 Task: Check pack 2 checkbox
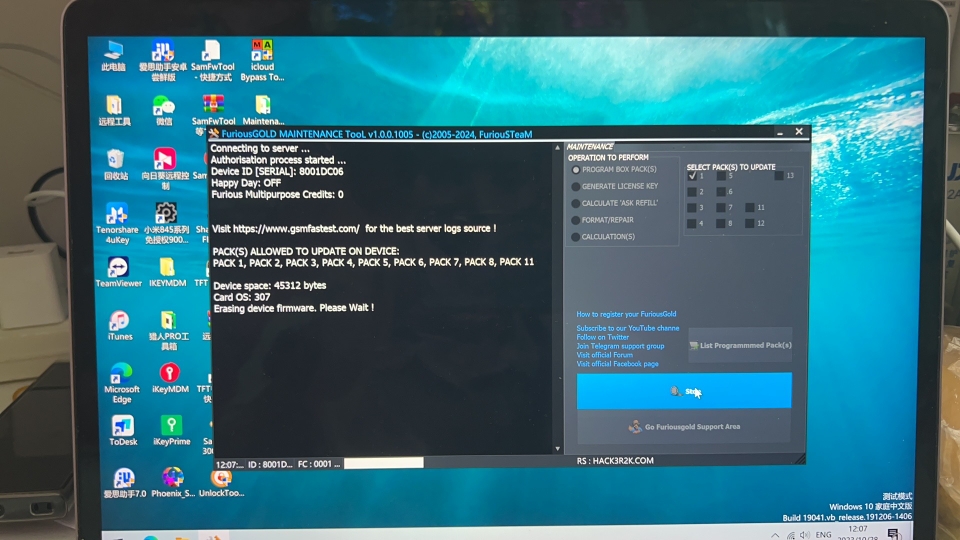[692, 192]
